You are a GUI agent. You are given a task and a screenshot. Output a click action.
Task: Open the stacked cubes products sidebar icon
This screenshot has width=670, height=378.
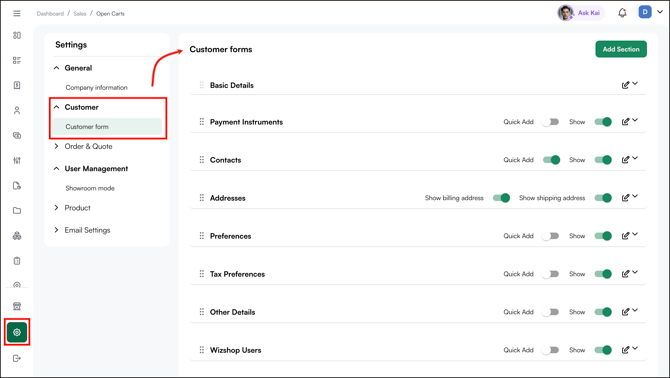tap(17, 236)
